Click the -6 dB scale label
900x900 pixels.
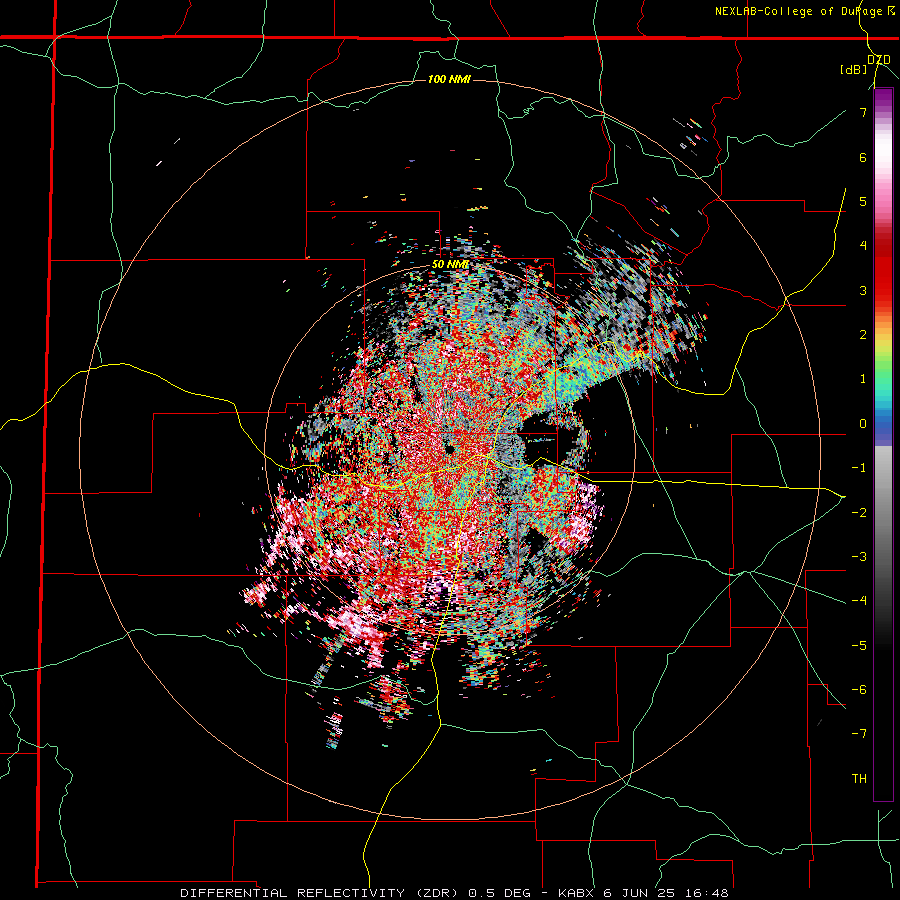point(859,690)
